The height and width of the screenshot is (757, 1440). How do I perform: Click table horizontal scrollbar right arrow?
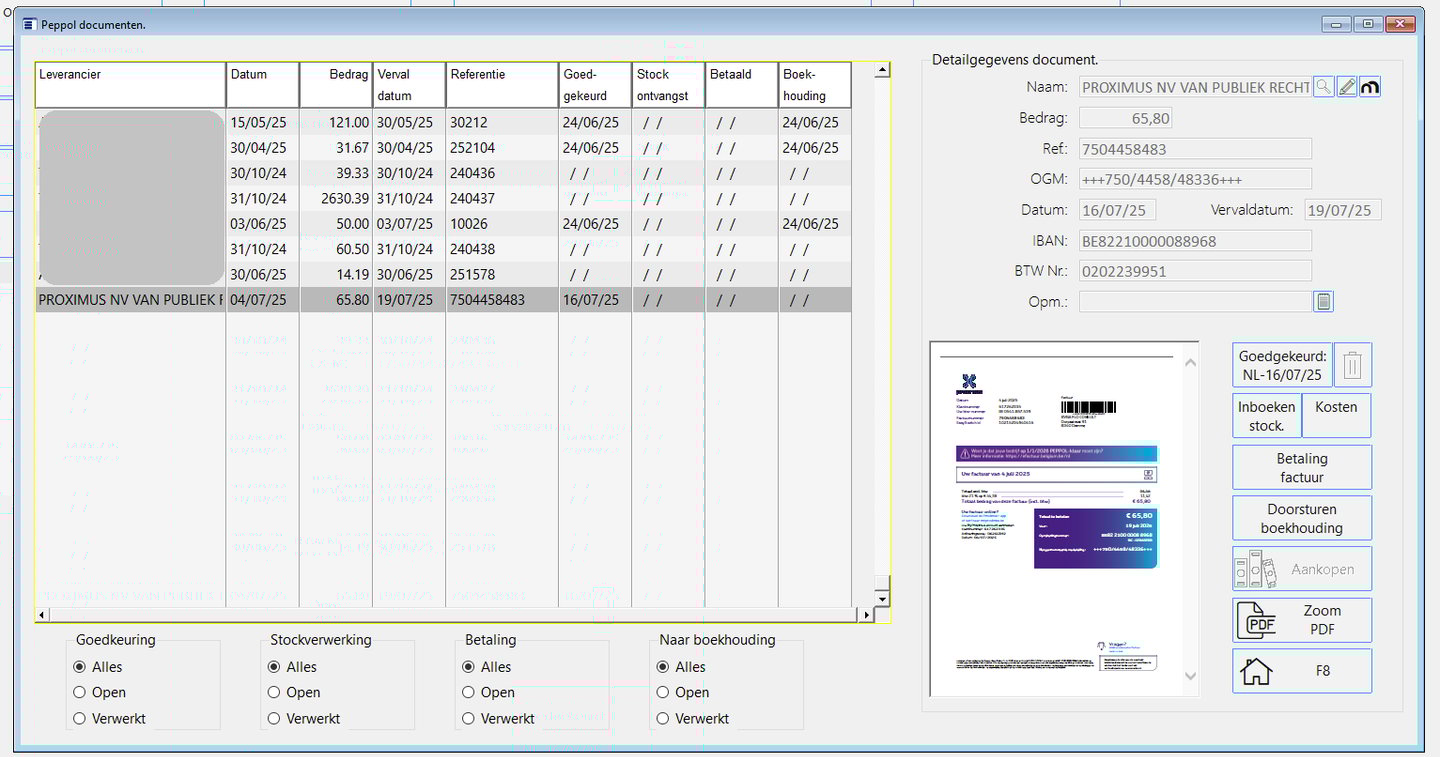[x=867, y=615]
